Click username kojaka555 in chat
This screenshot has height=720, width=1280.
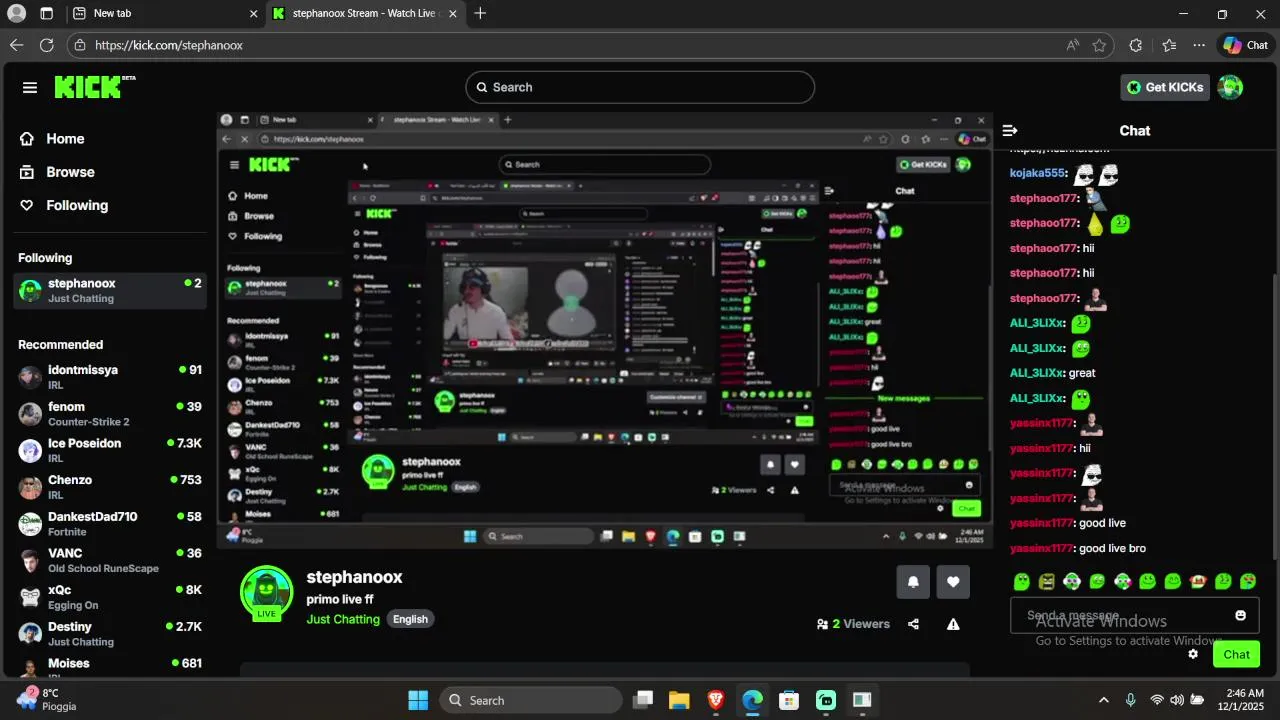pos(1038,173)
